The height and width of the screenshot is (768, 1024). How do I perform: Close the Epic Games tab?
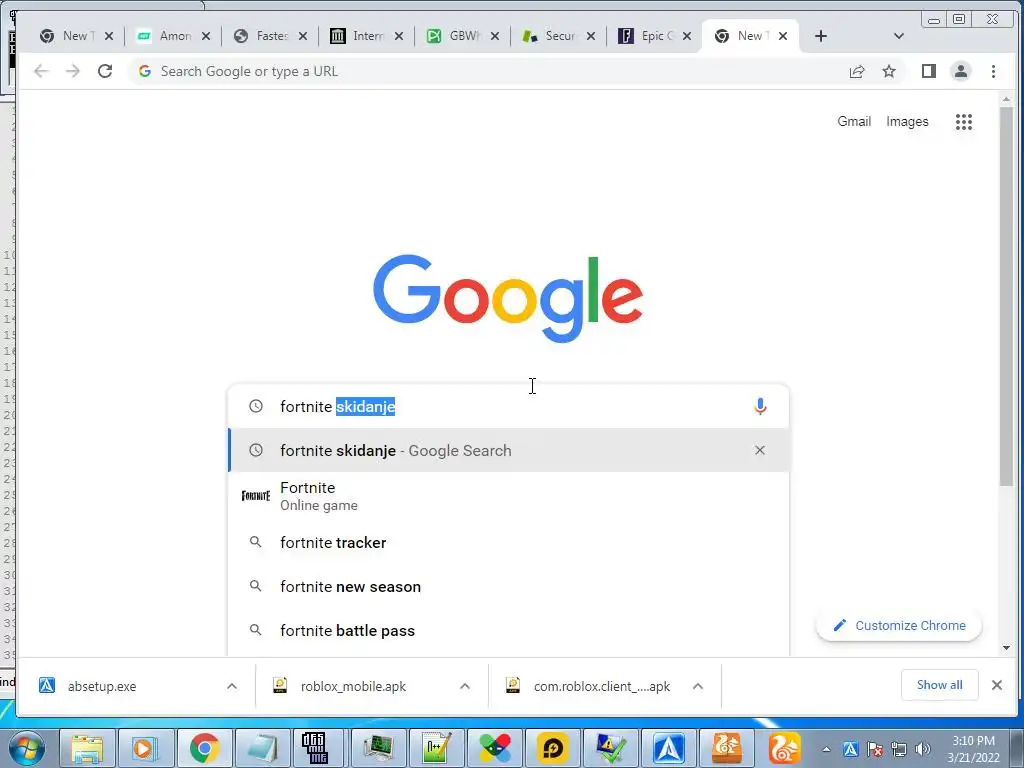[x=686, y=36]
